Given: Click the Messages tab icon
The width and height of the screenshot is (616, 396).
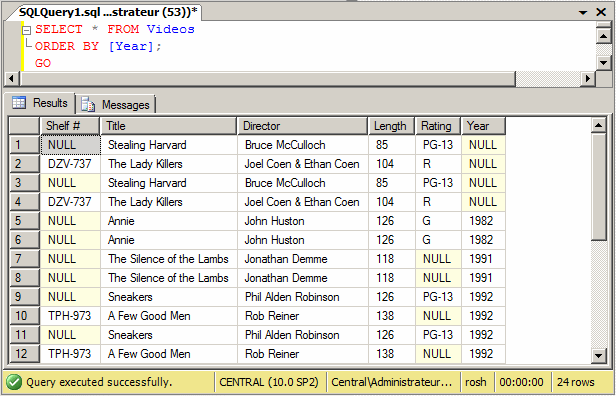Looking at the screenshot, I should (88, 105).
